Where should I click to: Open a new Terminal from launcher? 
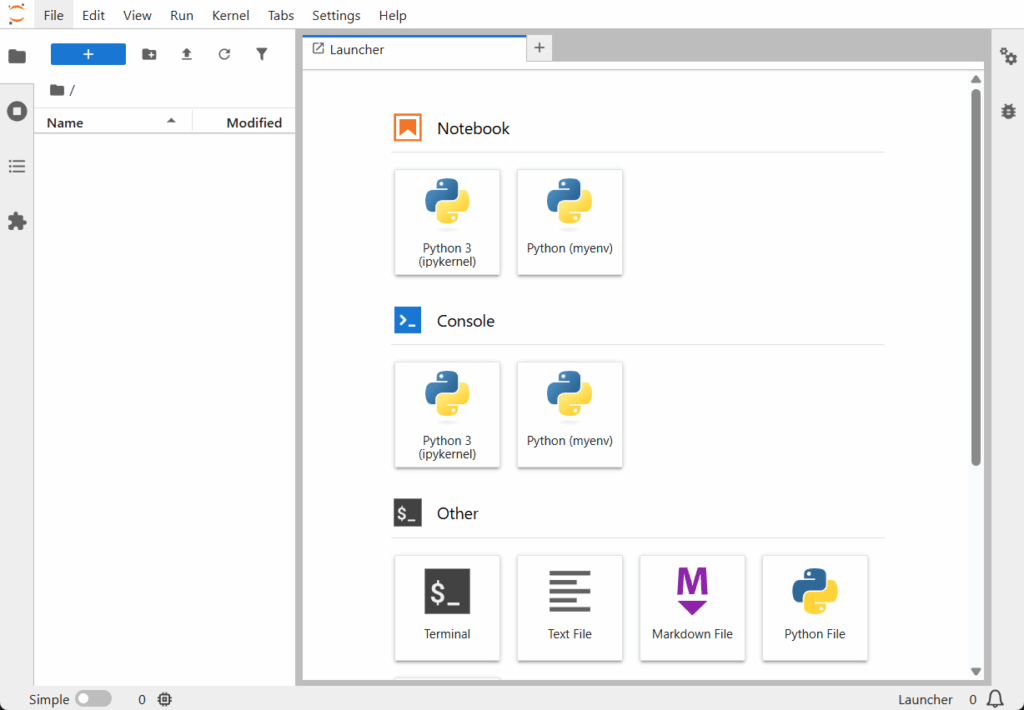[x=447, y=608]
